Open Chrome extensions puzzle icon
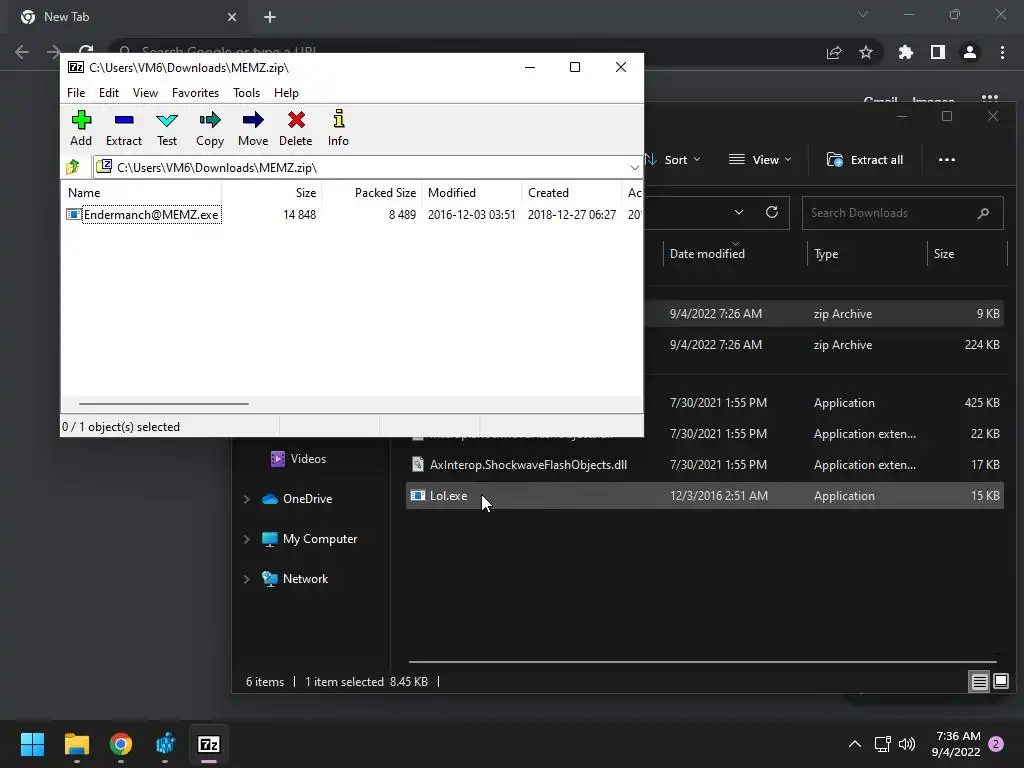The height and width of the screenshot is (768, 1024). (906, 52)
